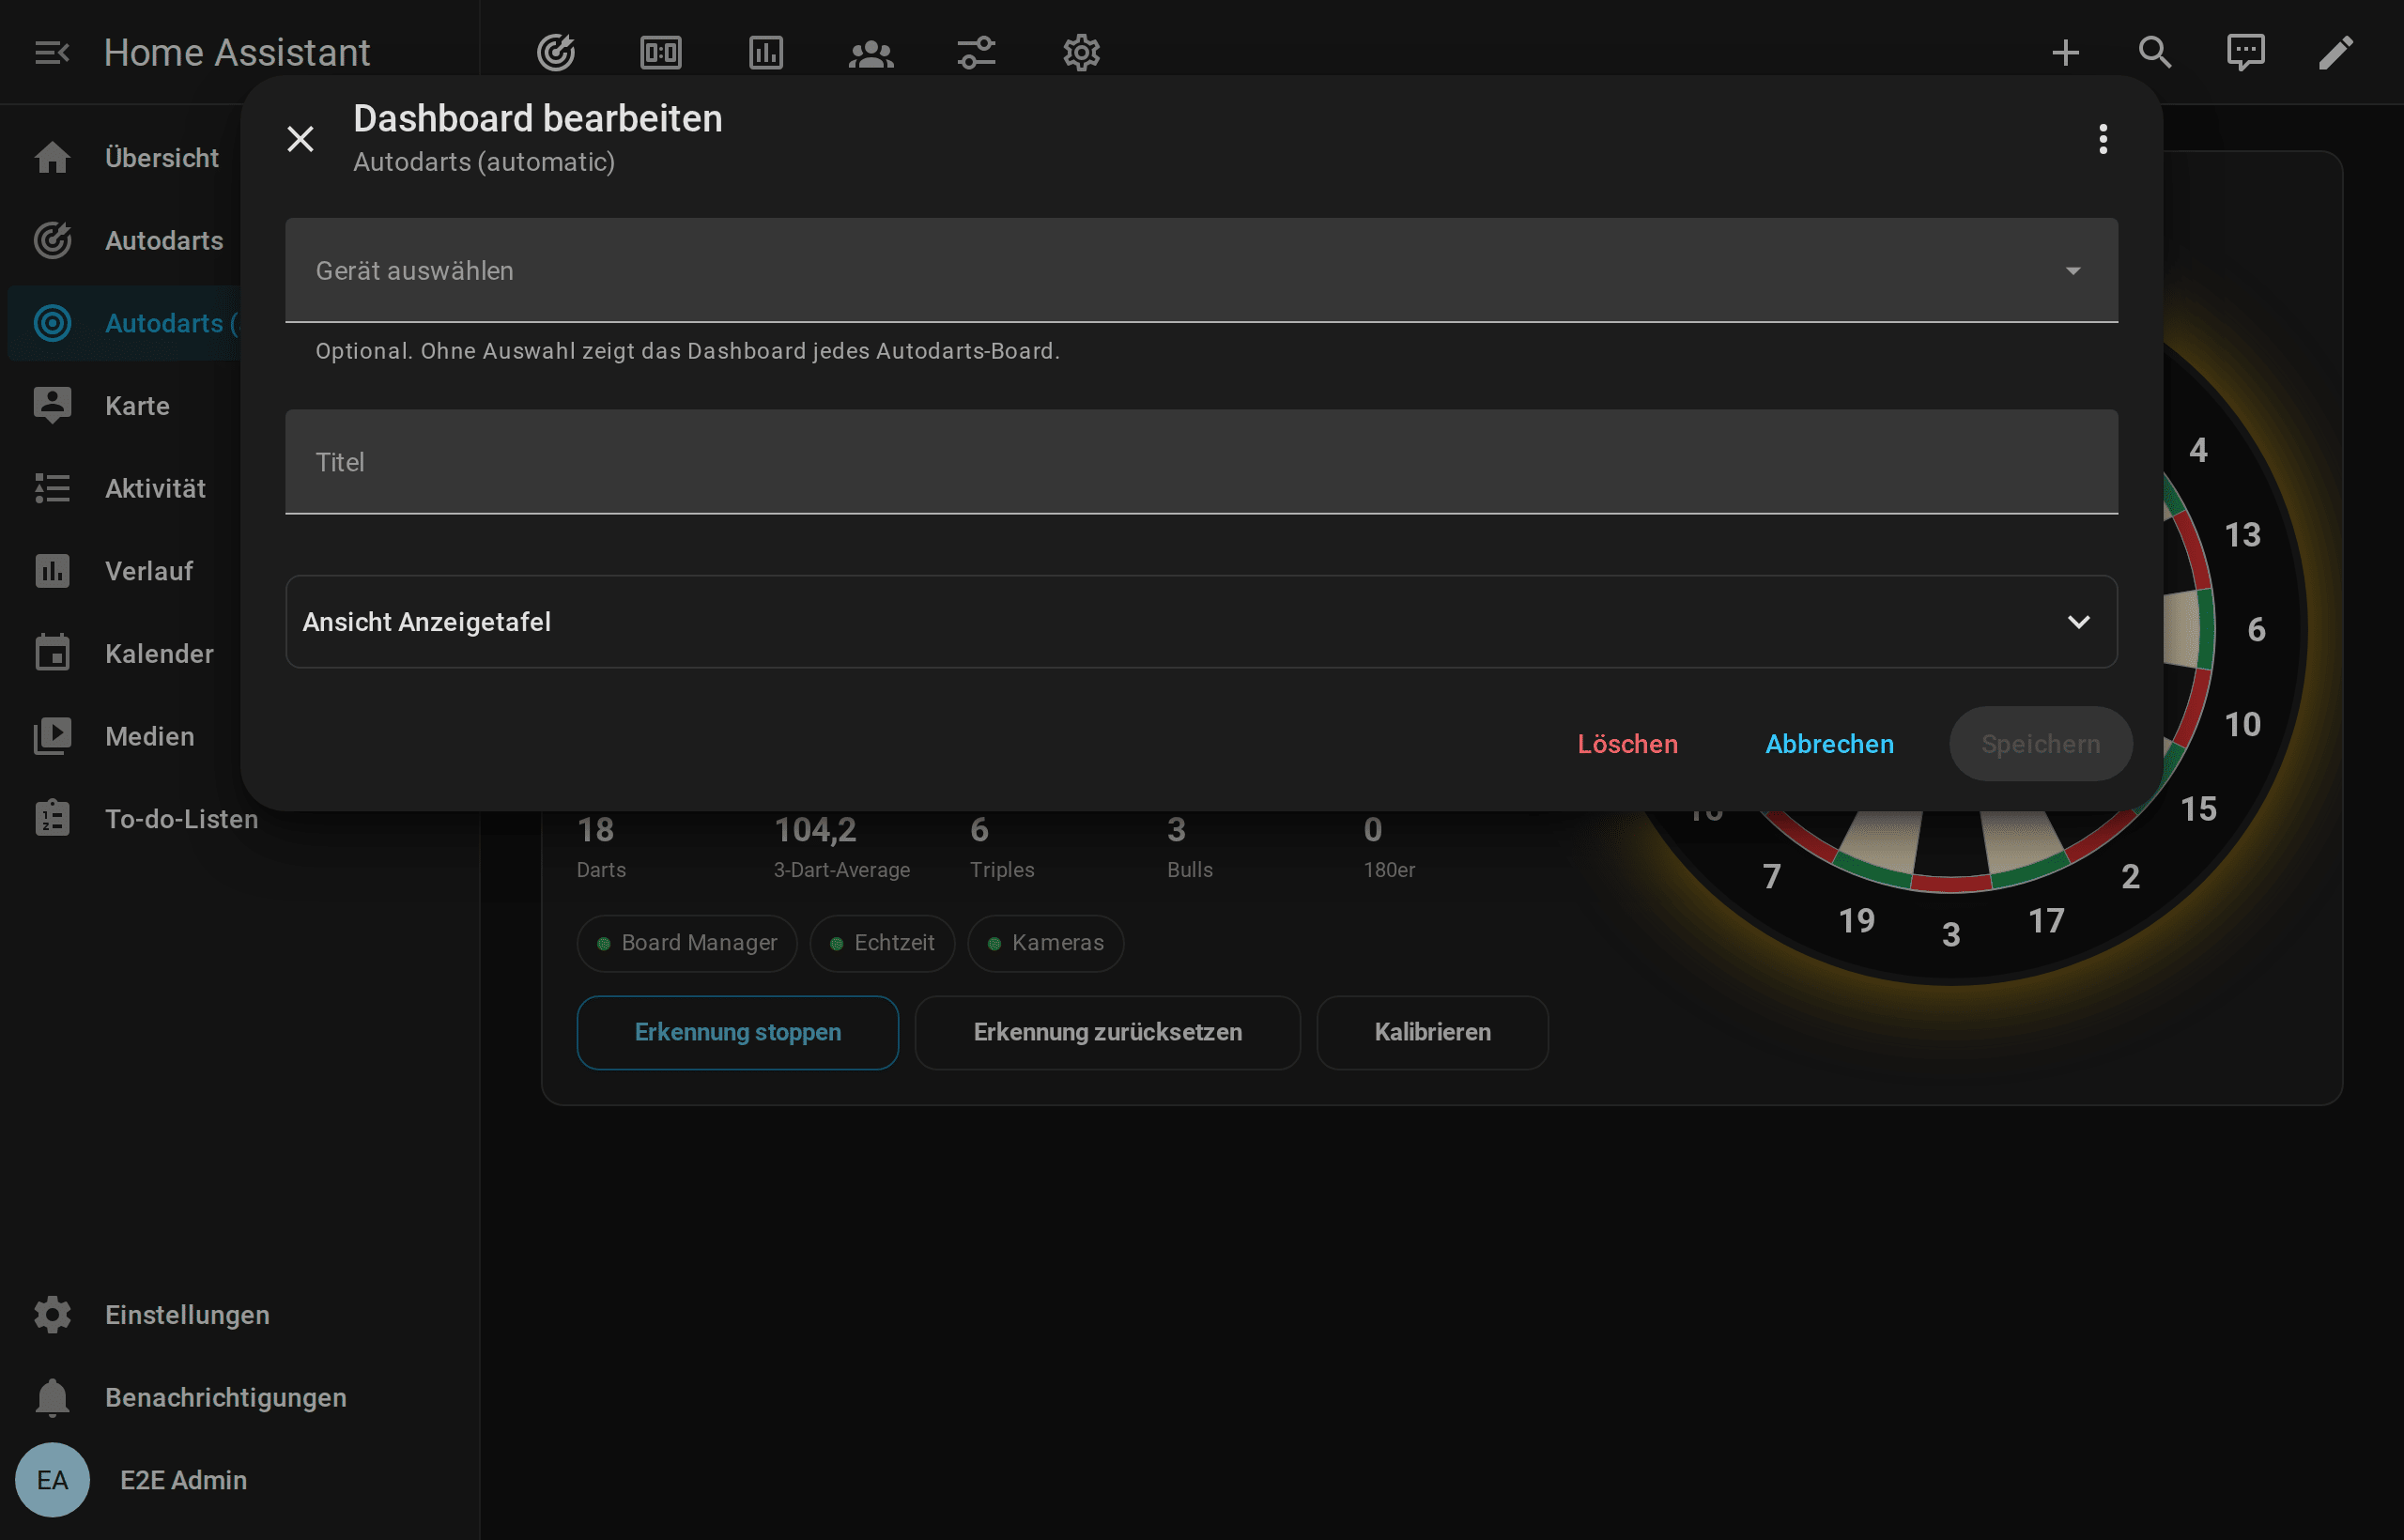This screenshot has height=1540, width=2404.
Task: Open the Autodarts sidebar entry
Action: pos(125,240)
